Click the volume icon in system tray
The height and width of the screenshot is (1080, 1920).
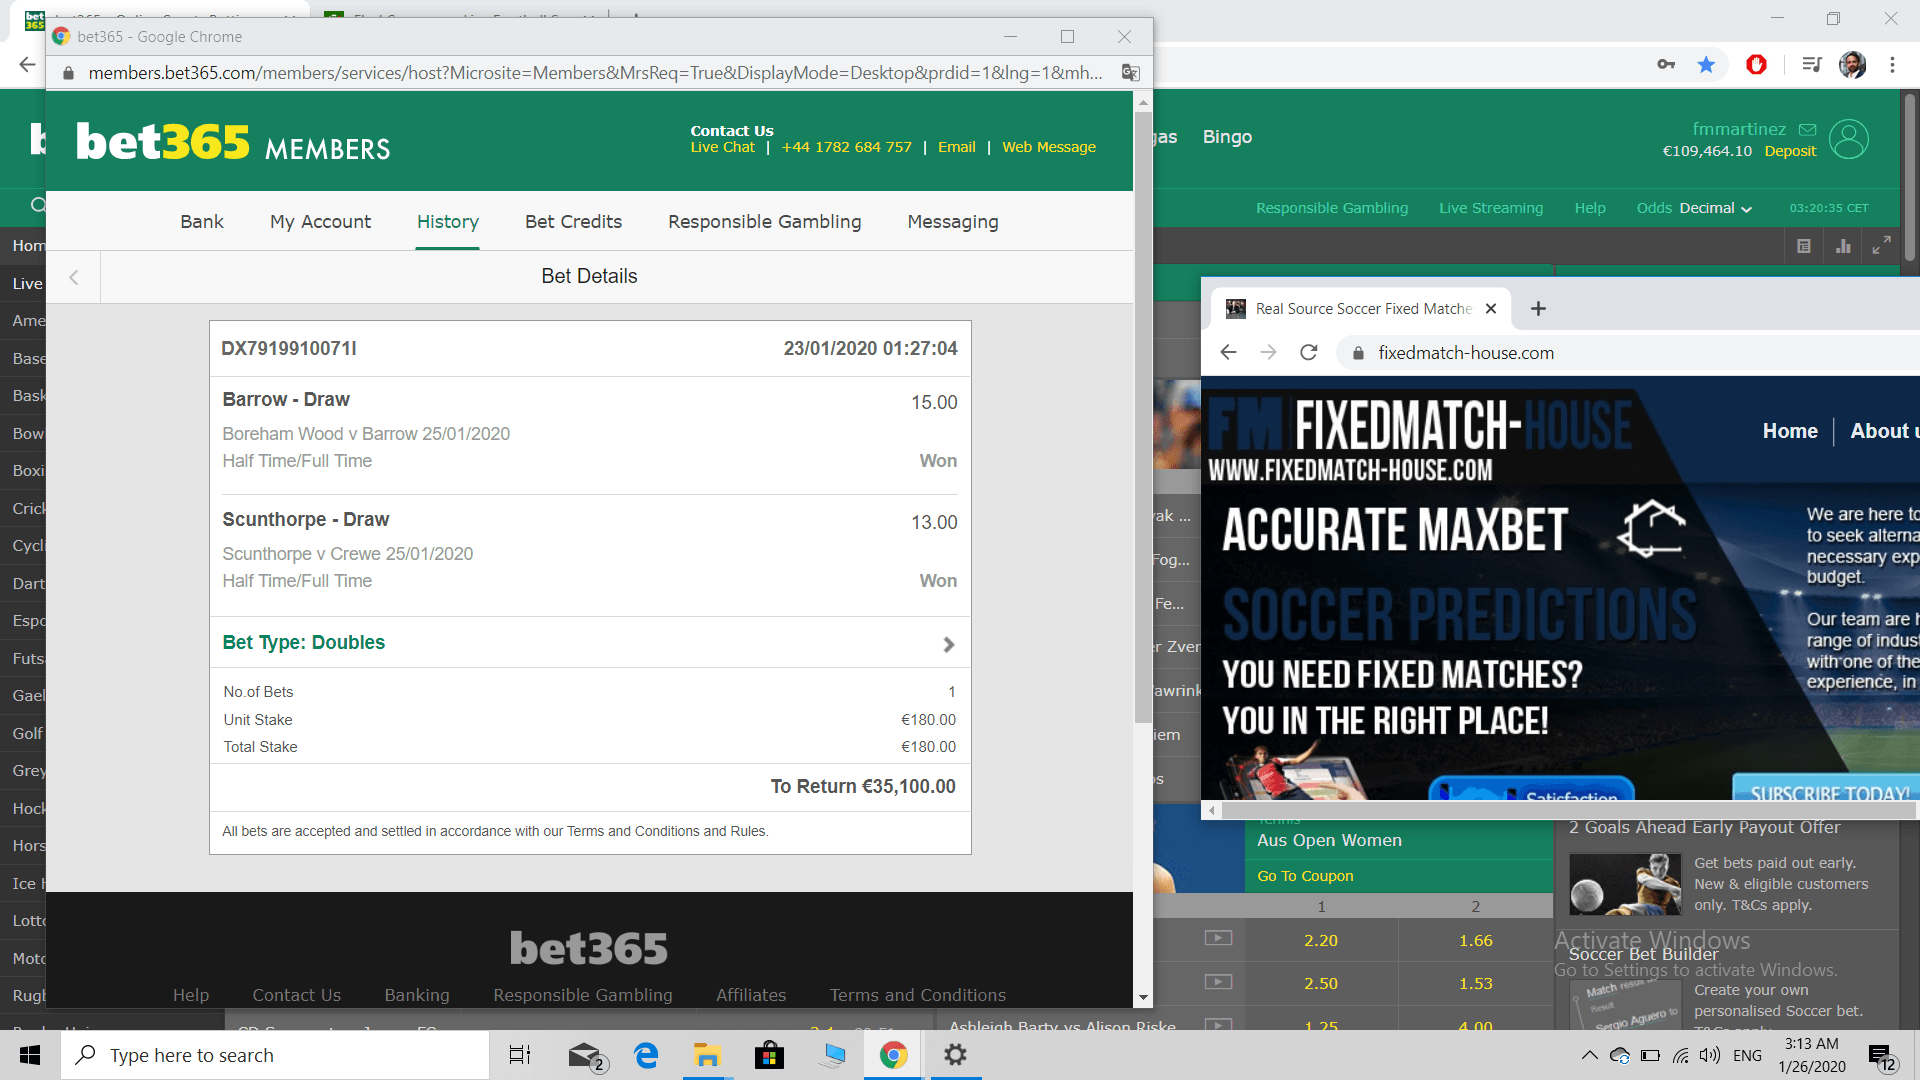1710,1055
